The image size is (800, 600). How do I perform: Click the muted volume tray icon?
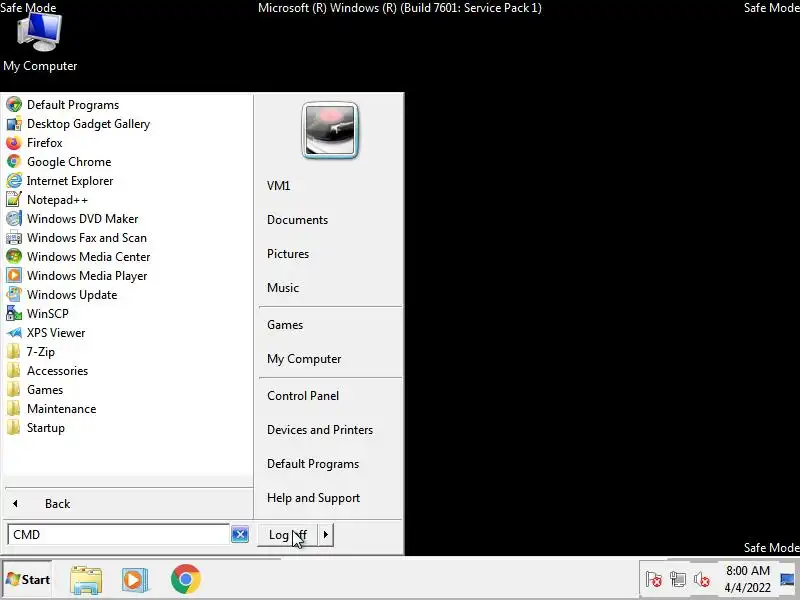coord(702,580)
